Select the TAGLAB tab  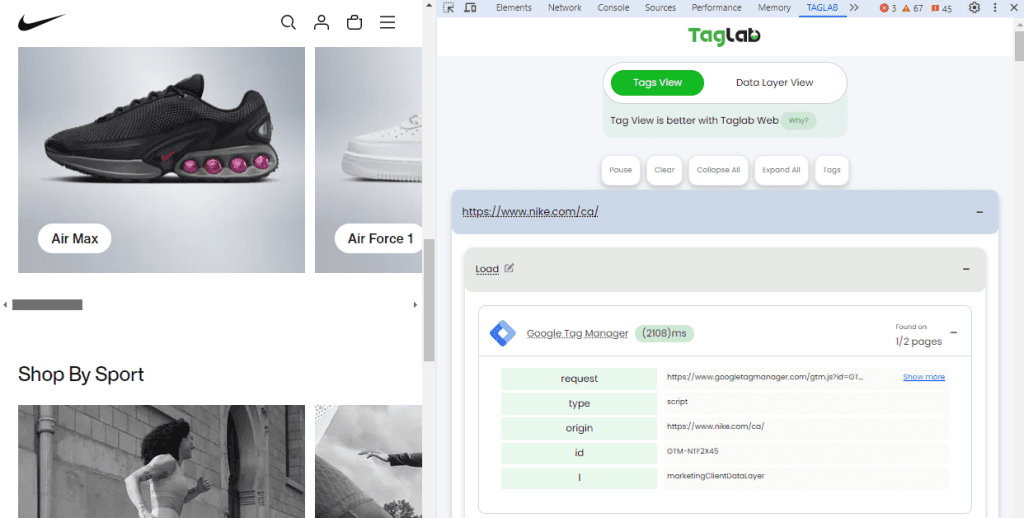click(822, 8)
